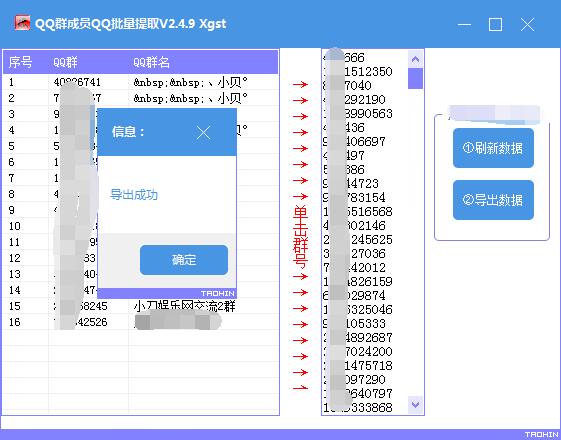Image resolution: width=561 pixels, height=440 pixels.
Task: Select table row numbered 6
Action: (x=141, y=162)
